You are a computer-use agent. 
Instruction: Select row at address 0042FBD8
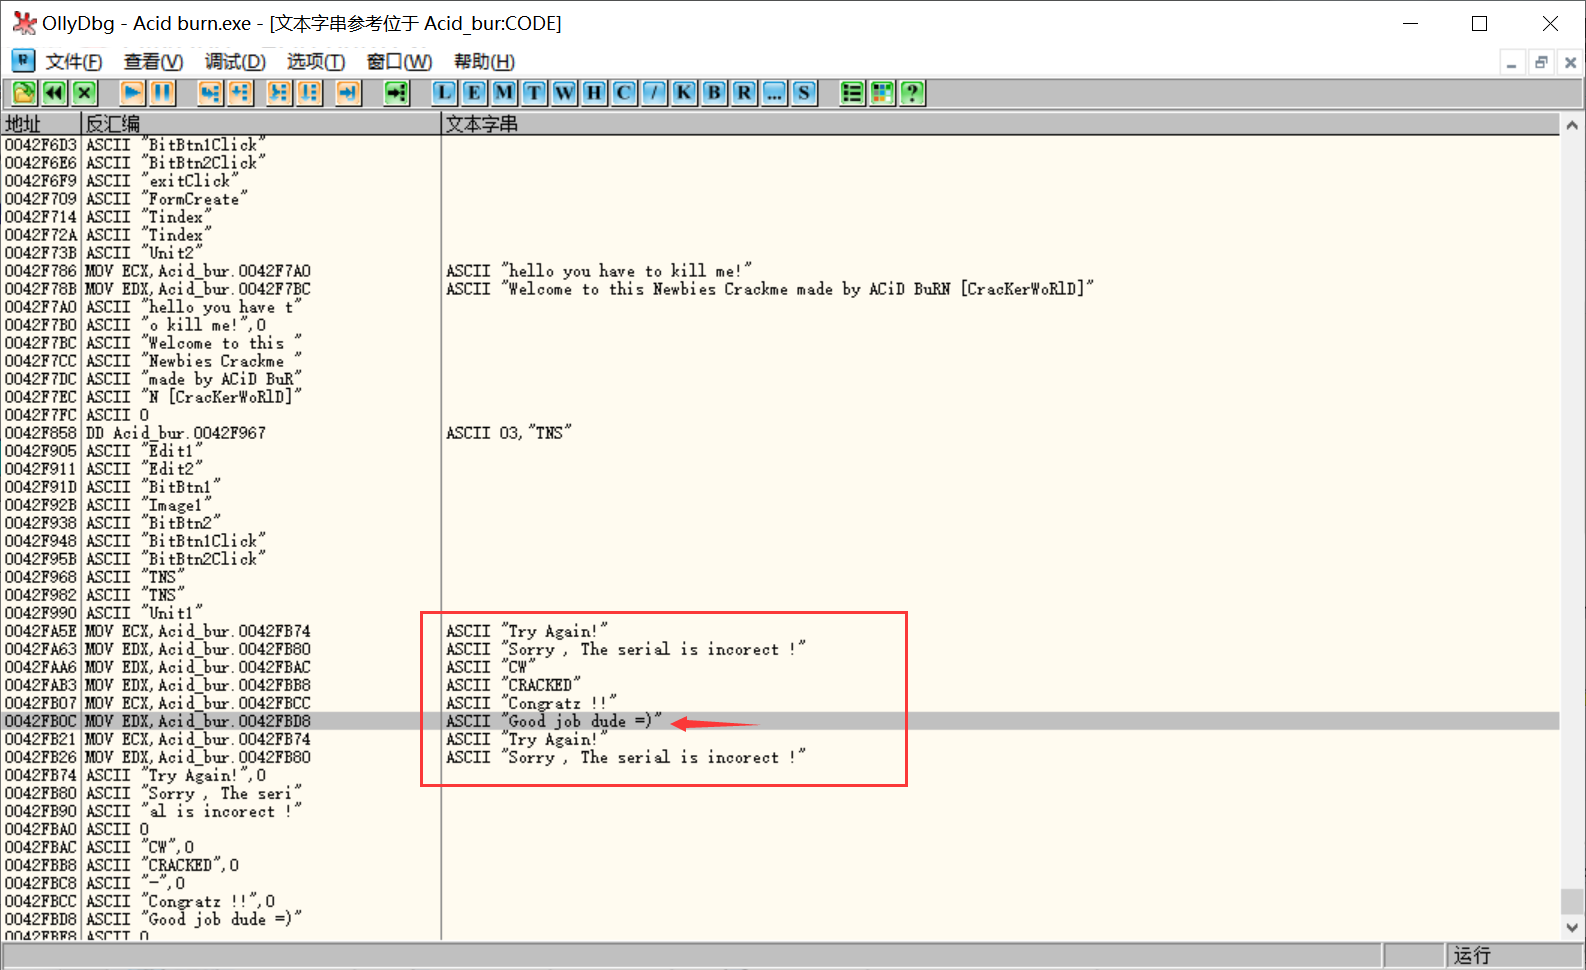780,919
